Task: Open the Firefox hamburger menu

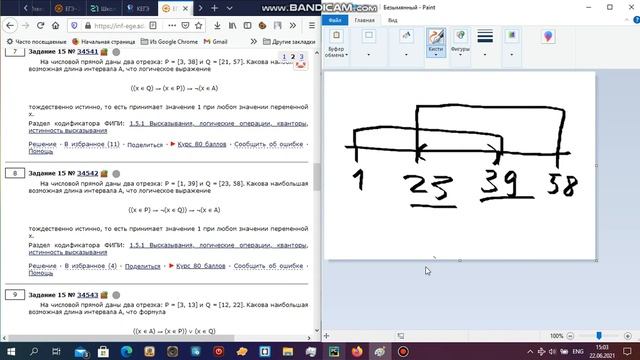Action: pyautogui.click(x=312, y=25)
